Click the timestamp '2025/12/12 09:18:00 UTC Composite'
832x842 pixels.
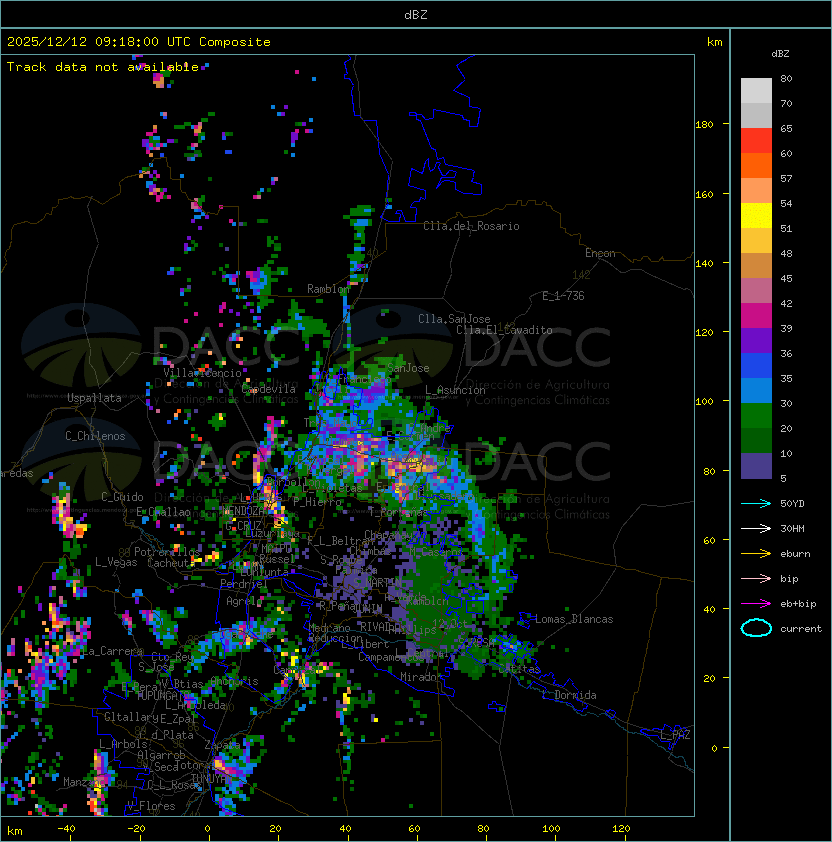pyautogui.click(x=139, y=42)
